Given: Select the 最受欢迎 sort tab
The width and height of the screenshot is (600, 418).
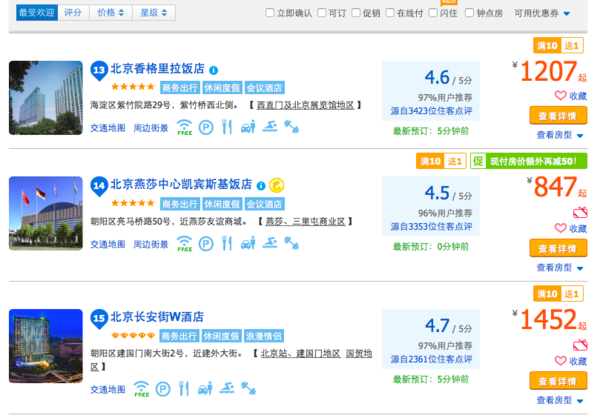Looking at the screenshot, I should click(36, 13).
